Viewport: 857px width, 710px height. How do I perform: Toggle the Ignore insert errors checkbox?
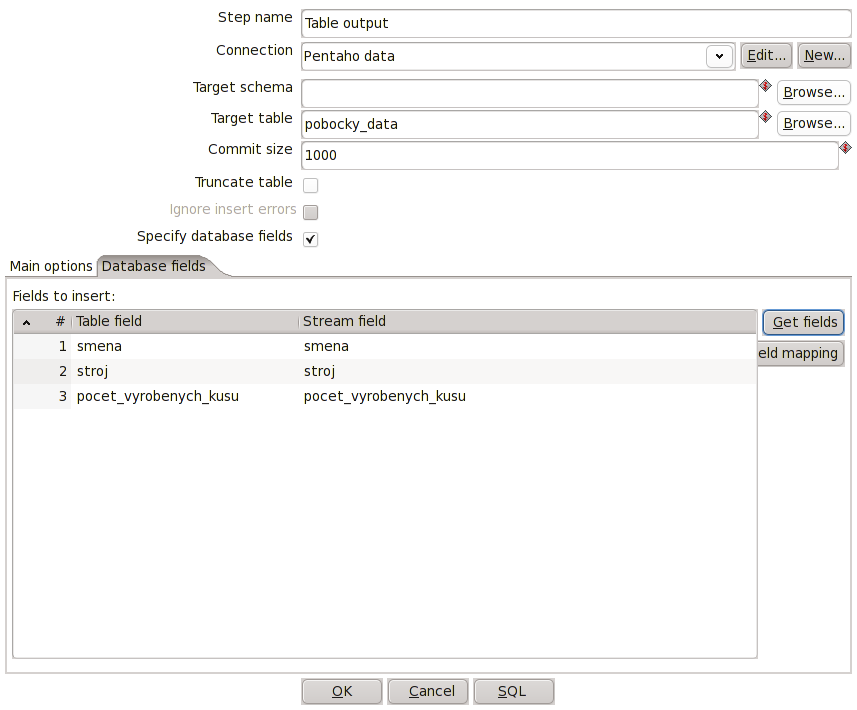pos(311,212)
